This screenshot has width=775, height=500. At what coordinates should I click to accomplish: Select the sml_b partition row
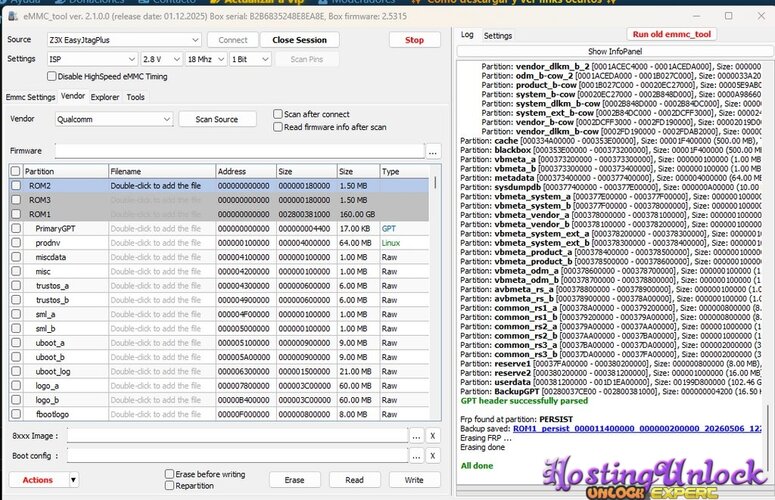pyautogui.click(x=219, y=329)
